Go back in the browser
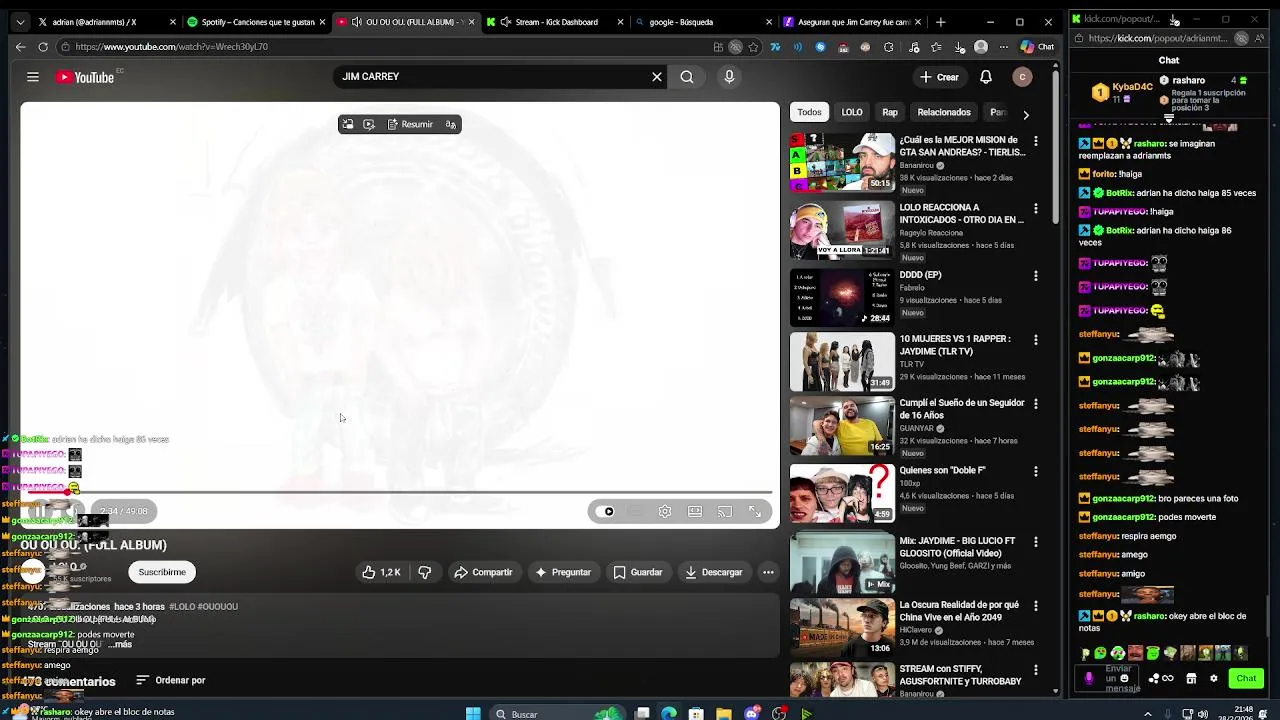This screenshot has height=720, width=1280. [20, 46]
